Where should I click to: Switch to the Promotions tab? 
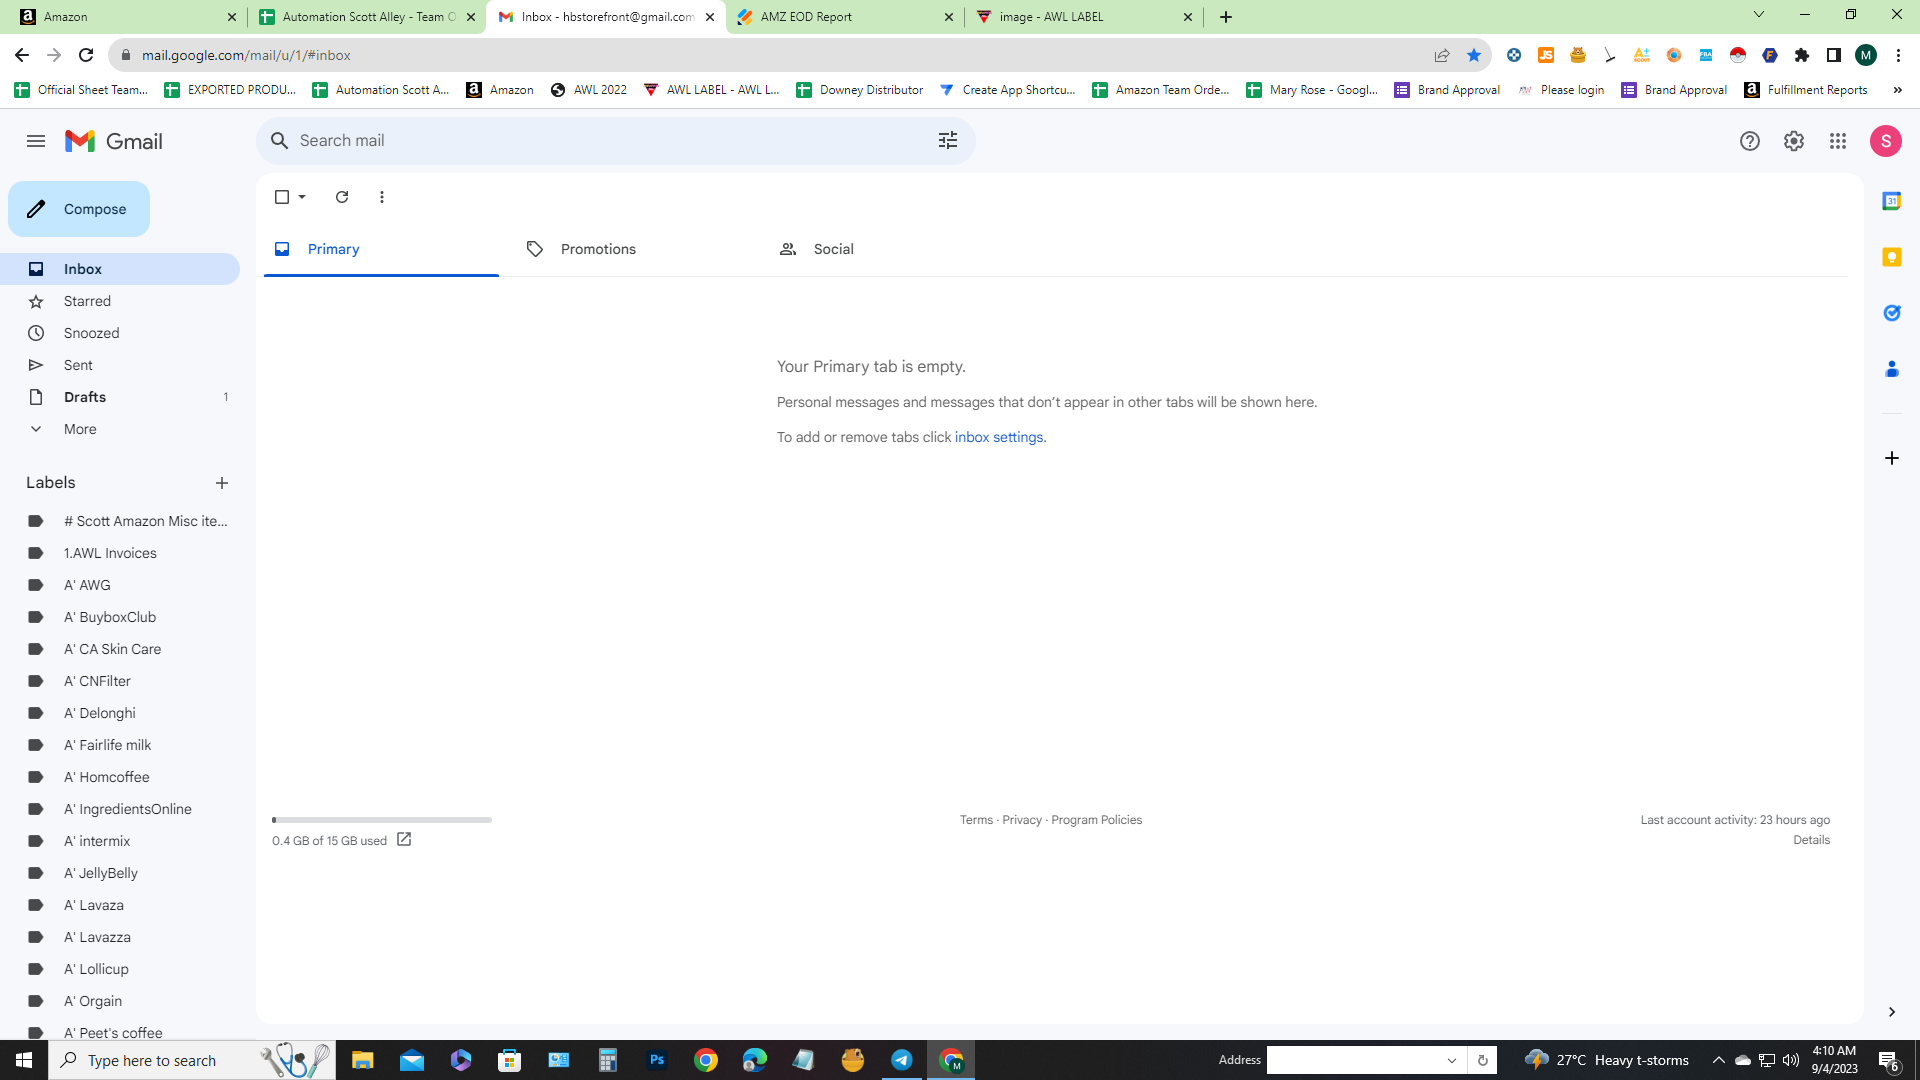633,249
